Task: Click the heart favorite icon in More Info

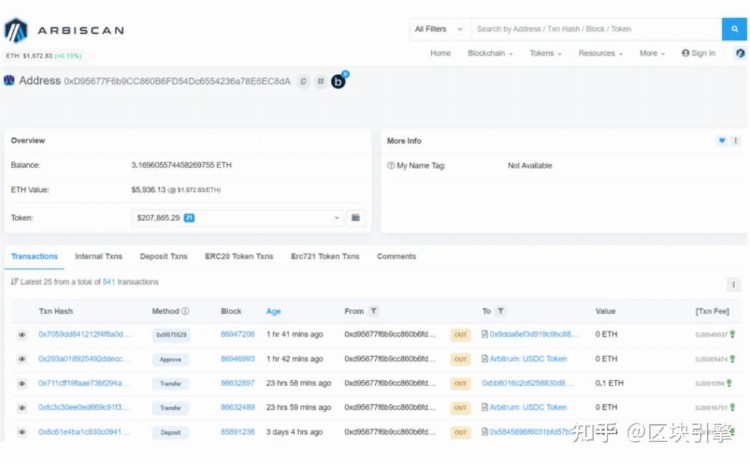Action: [722, 141]
